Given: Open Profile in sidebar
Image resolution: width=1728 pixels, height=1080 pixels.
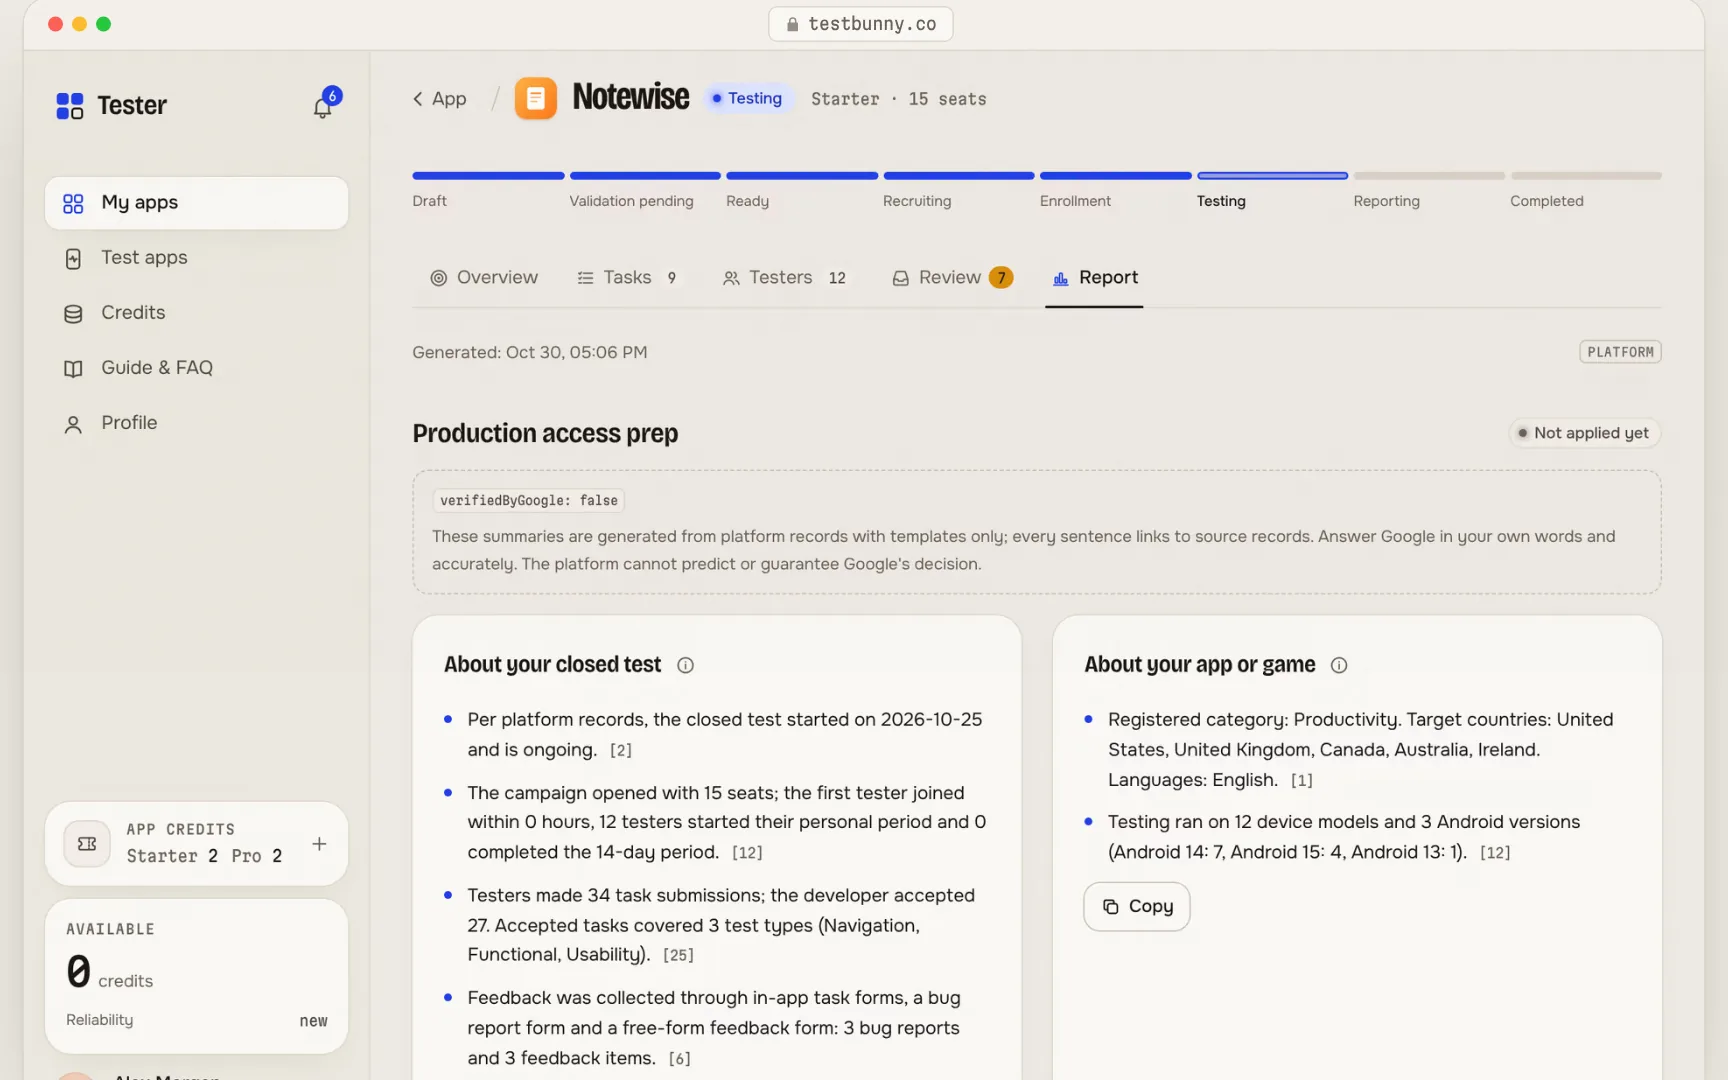Looking at the screenshot, I should (x=197, y=423).
